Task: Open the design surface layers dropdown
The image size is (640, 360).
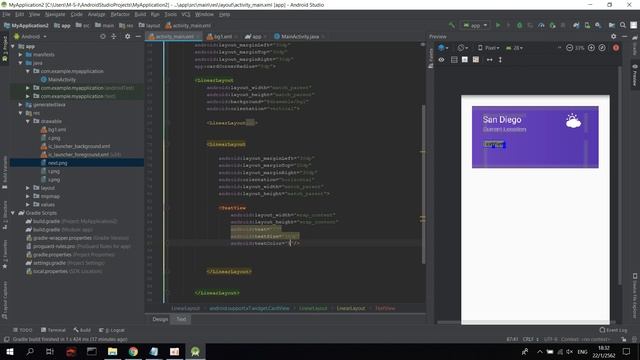Action: coord(443,48)
